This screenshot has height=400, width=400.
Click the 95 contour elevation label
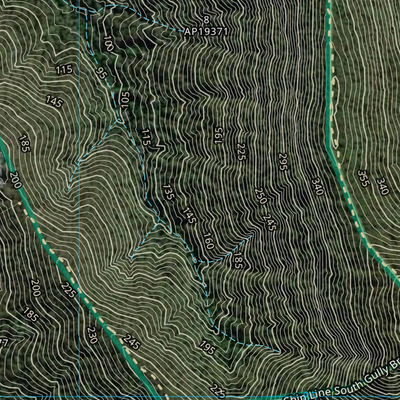click(100, 73)
